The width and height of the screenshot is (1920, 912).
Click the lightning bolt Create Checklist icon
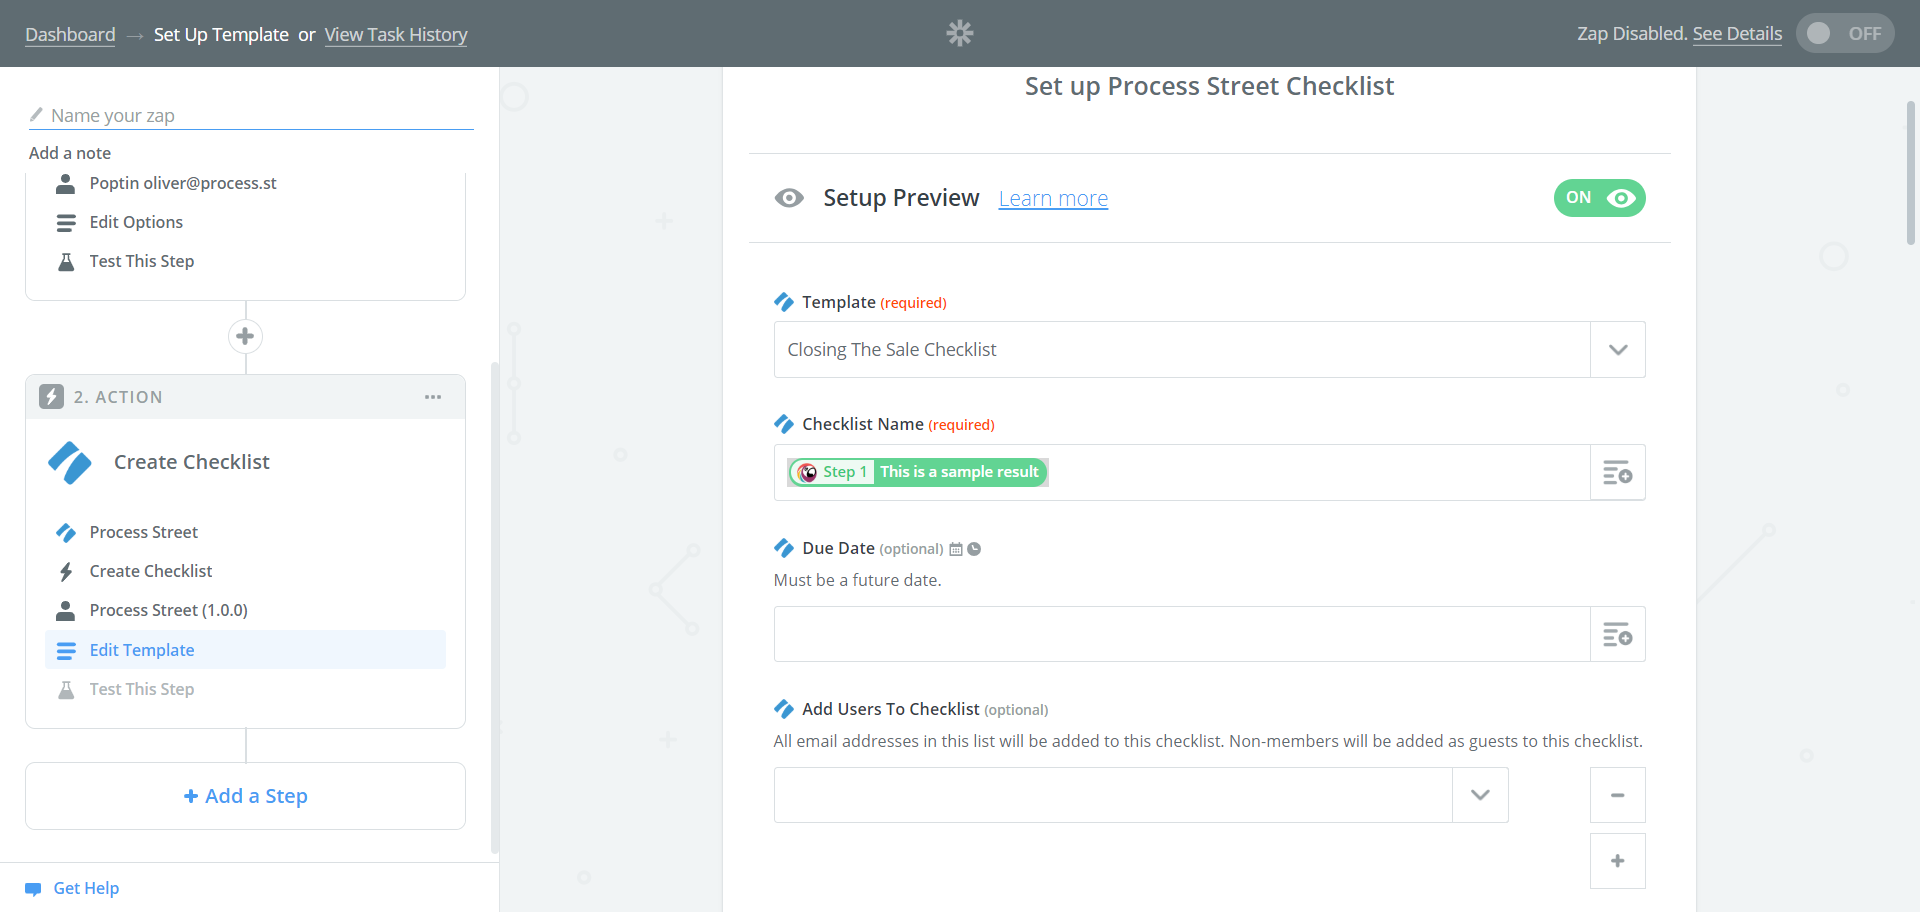coord(66,570)
